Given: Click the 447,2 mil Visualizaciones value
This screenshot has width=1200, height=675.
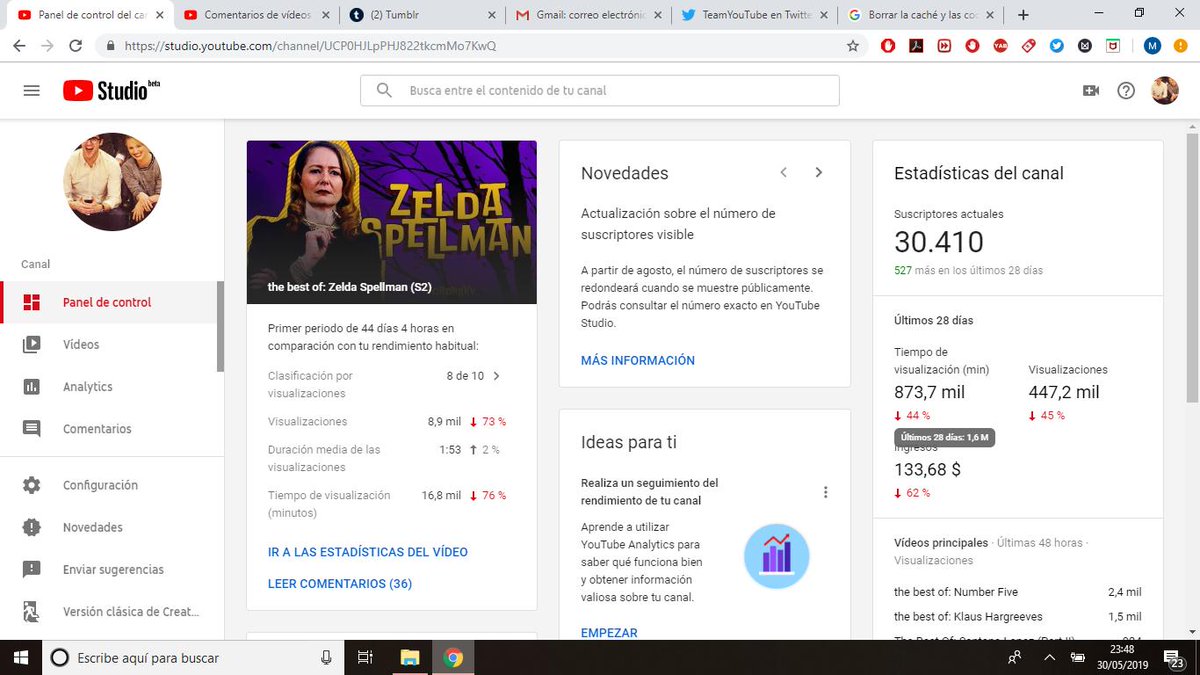Looking at the screenshot, I should 1064,392.
